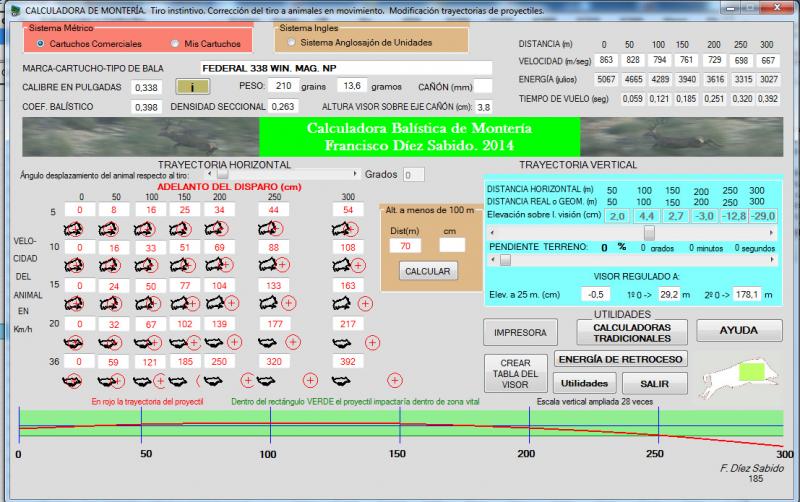The height and width of the screenshot is (502, 800).
Task: Choose the Mis Cartuchos radio option
Action: tap(176, 44)
